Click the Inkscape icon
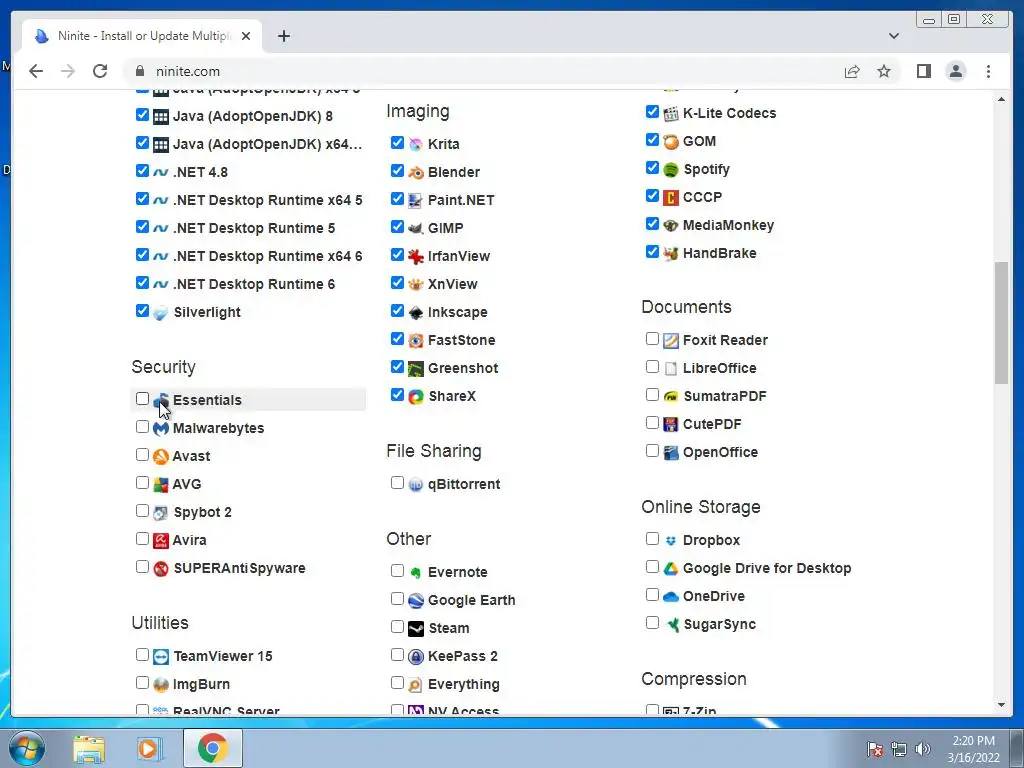The width and height of the screenshot is (1024, 768). point(415,313)
